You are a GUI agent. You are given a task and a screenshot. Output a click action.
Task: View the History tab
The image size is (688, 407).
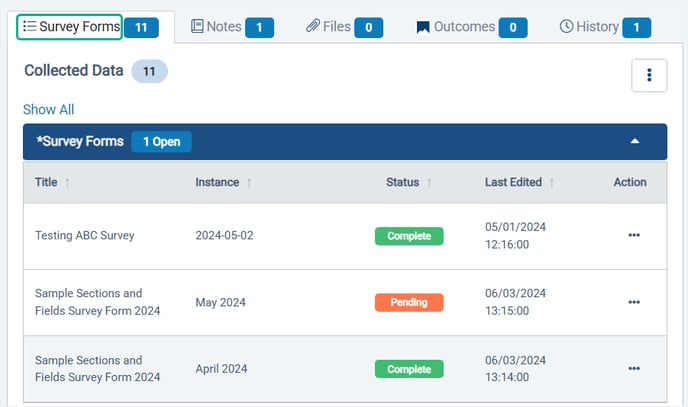pyautogui.click(x=589, y=27)
